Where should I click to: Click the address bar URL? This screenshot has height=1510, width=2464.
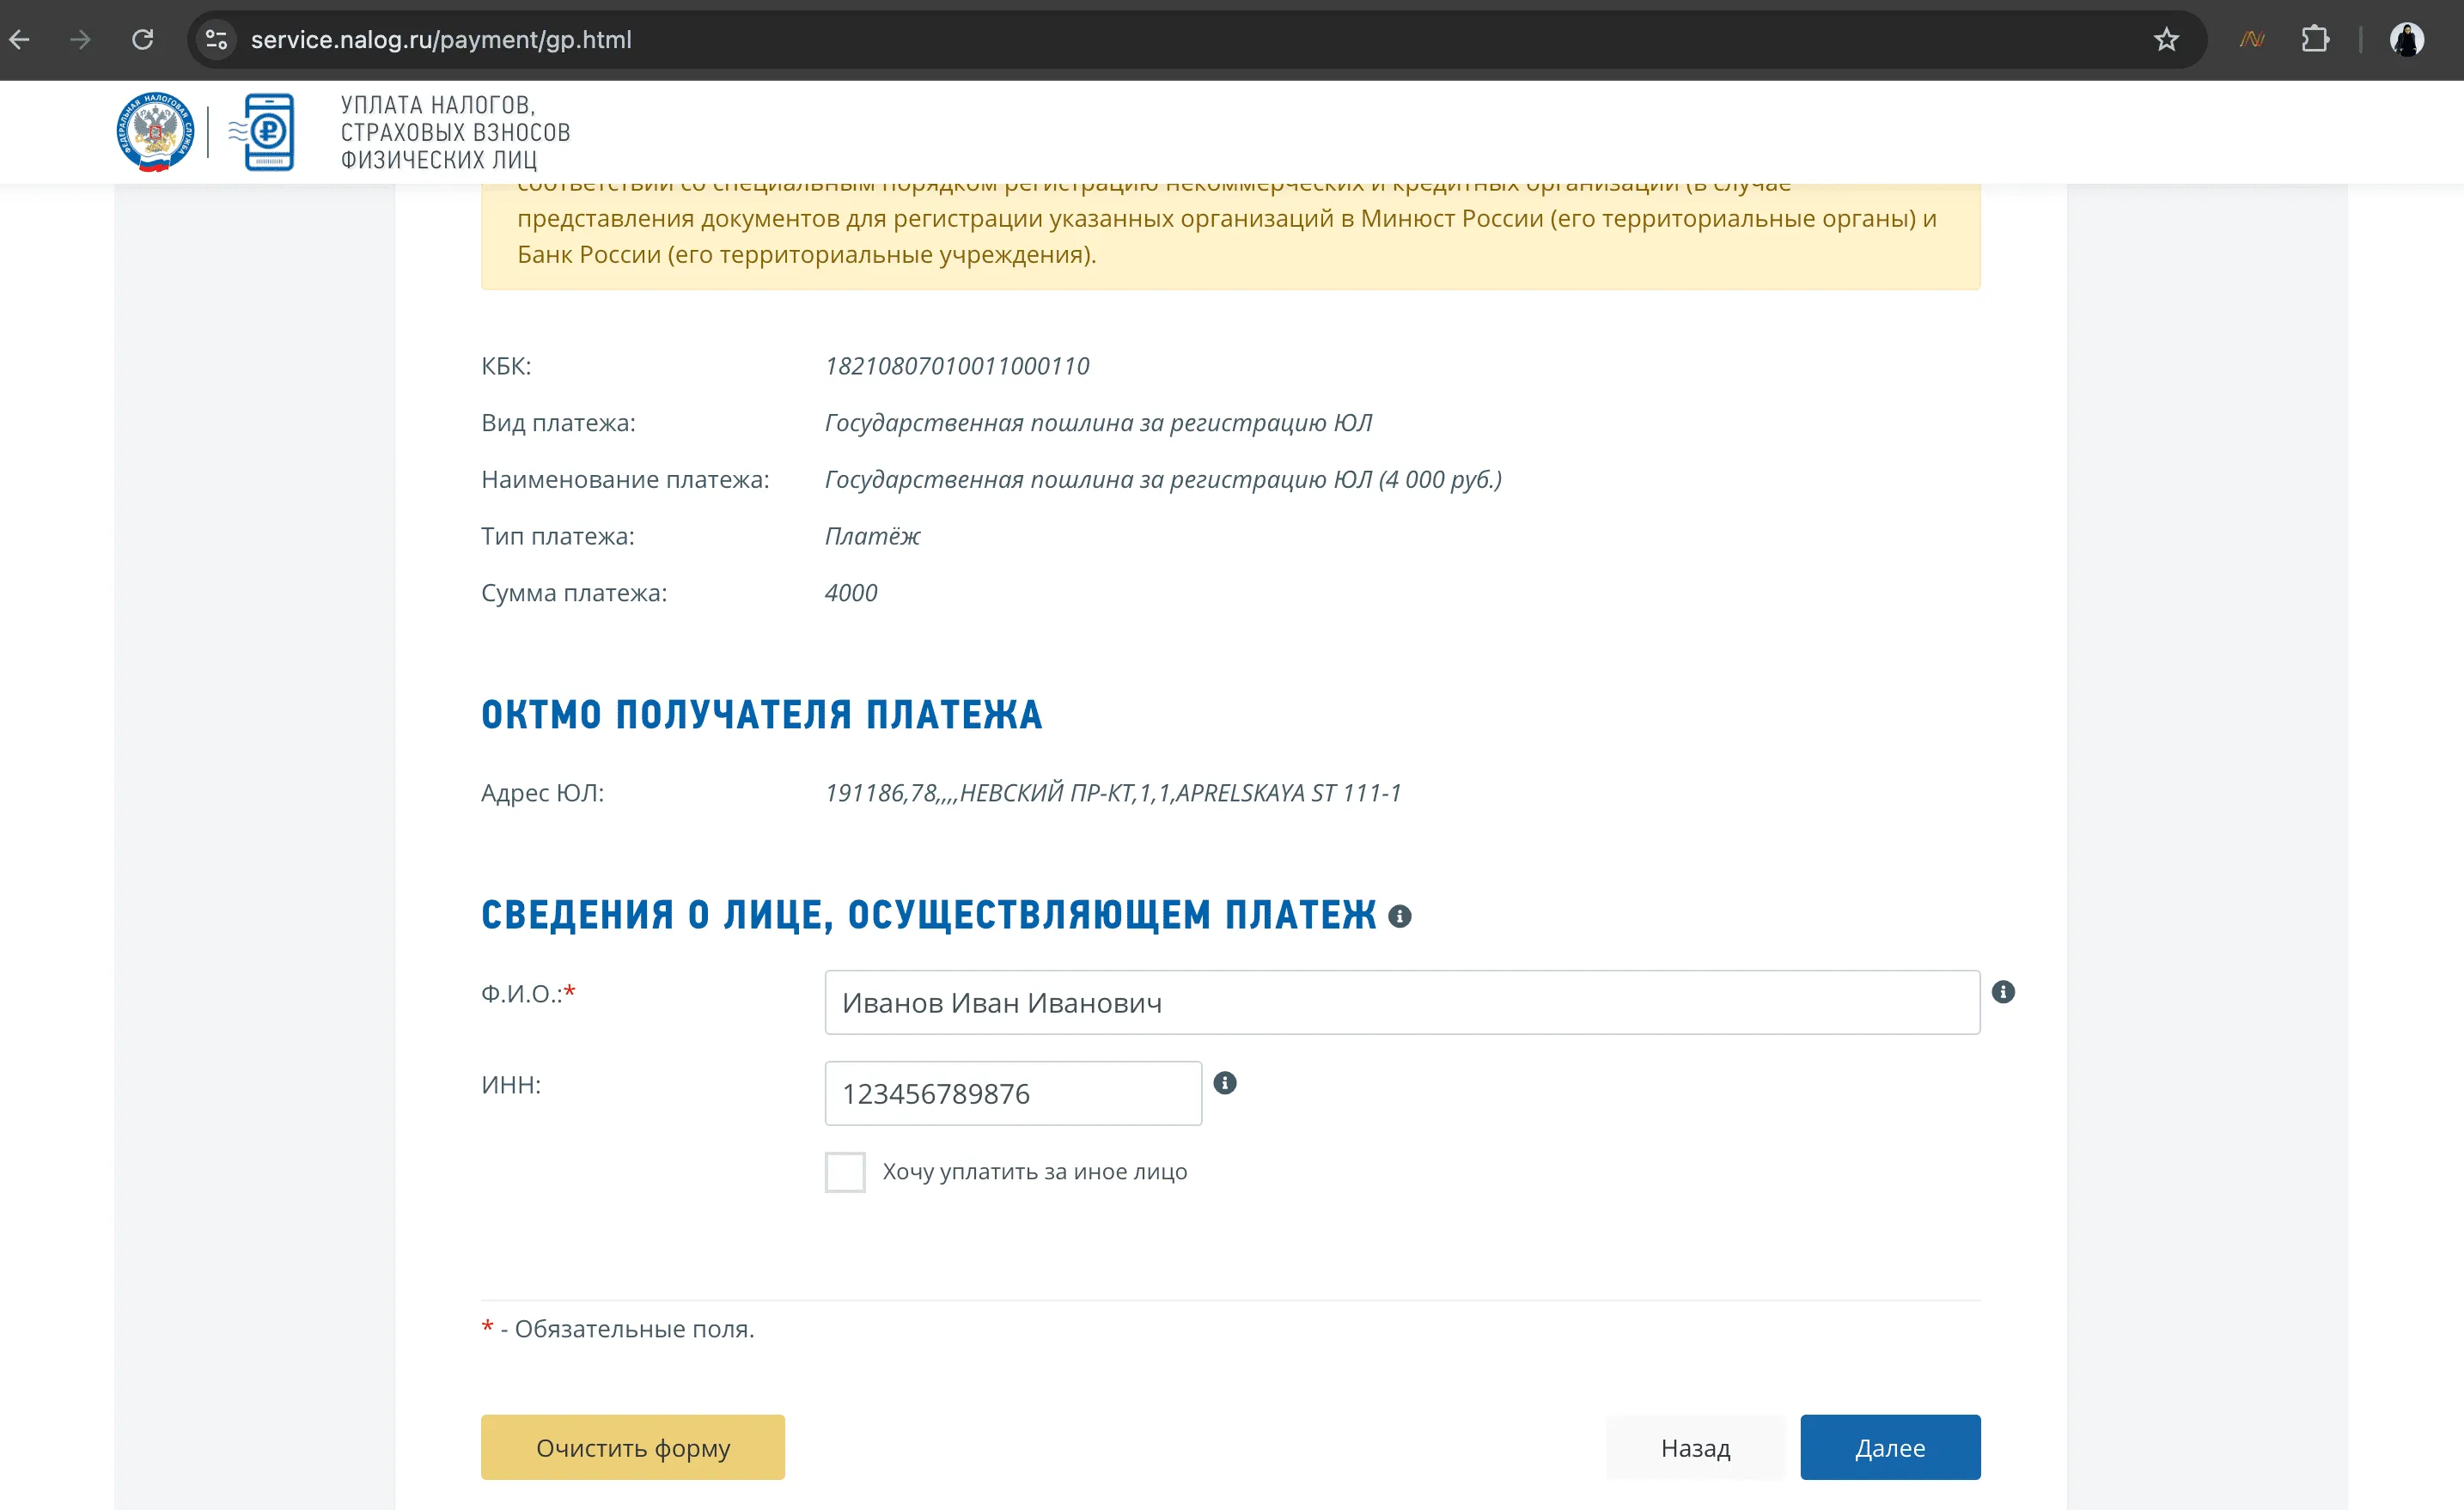tap(441, 40)
